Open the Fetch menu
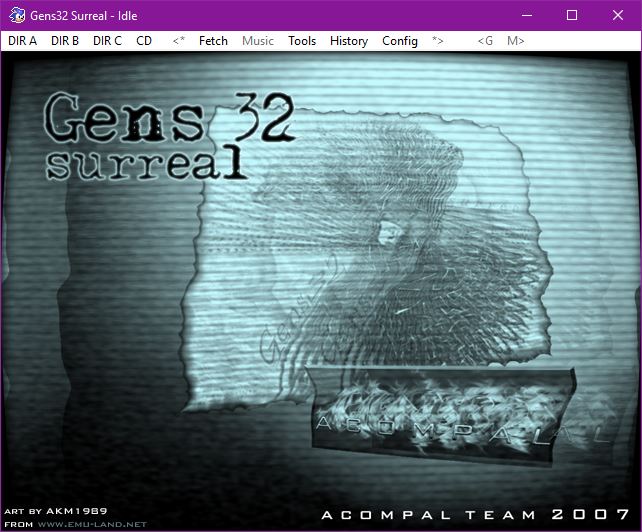 click(213, 41)
